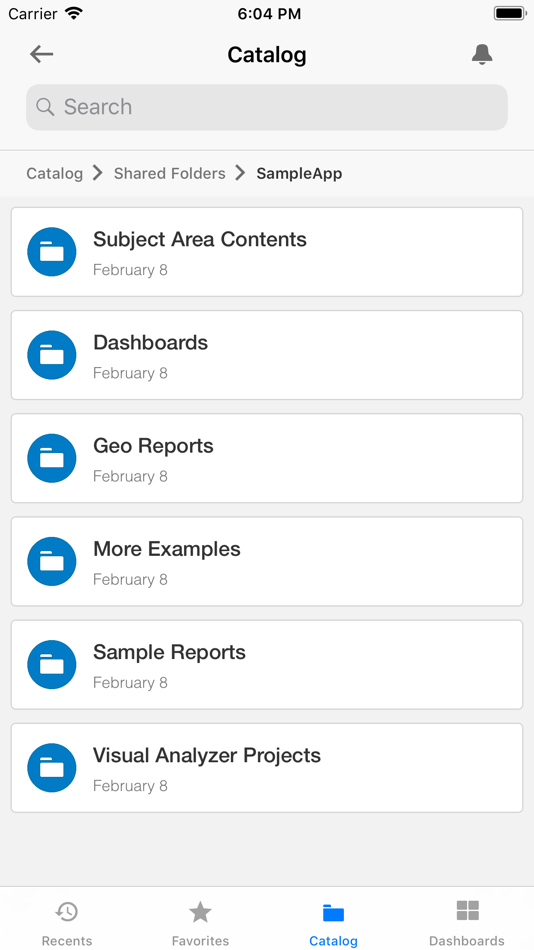Click the Visual Analyzer Projects folder icon
The width and height of the screenshot is (534, 950).
pos(52,767)
